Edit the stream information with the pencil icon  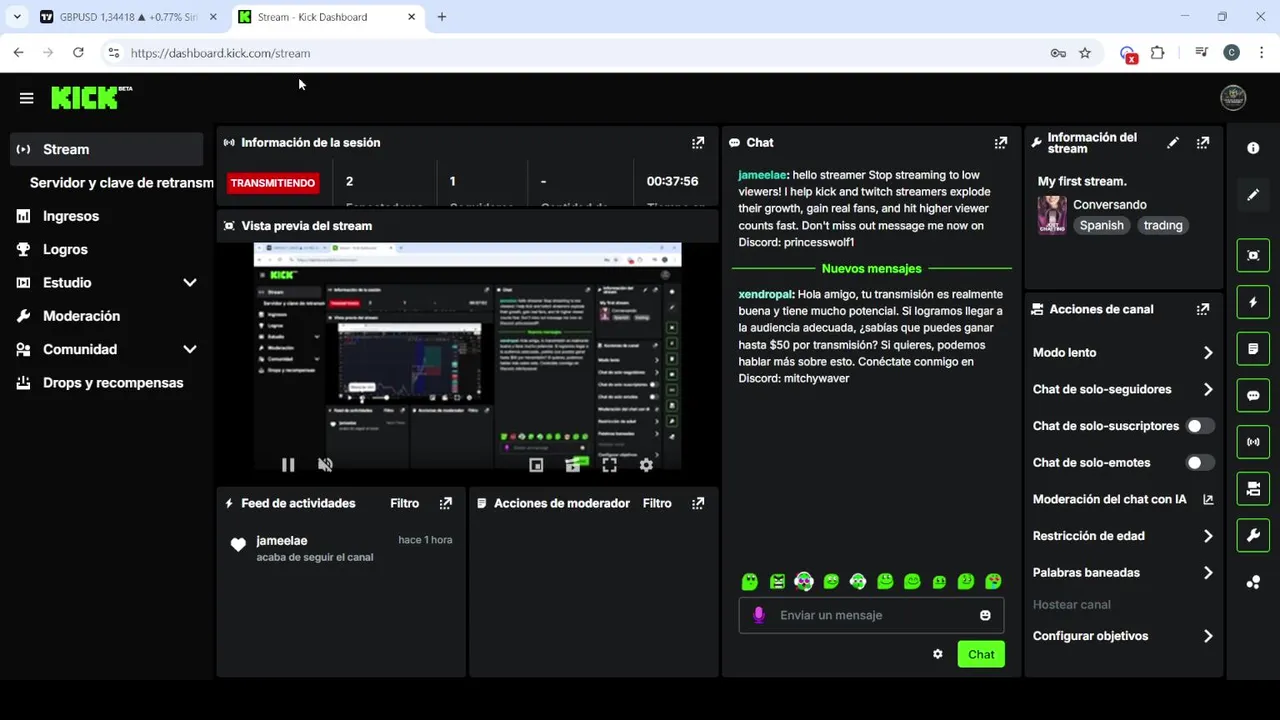point(1173,143)
